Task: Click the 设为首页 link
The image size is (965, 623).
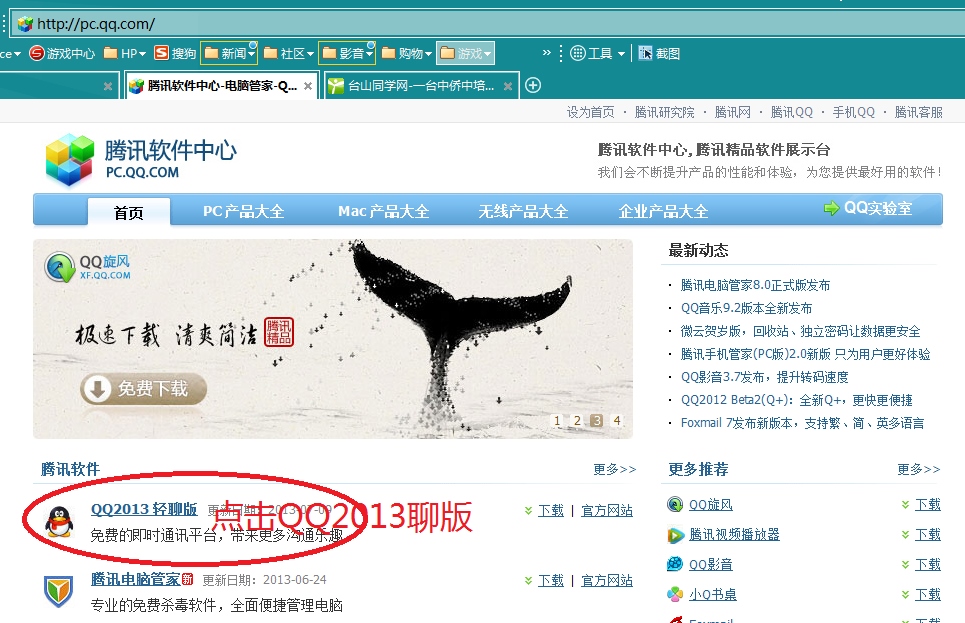Action: 590,112
